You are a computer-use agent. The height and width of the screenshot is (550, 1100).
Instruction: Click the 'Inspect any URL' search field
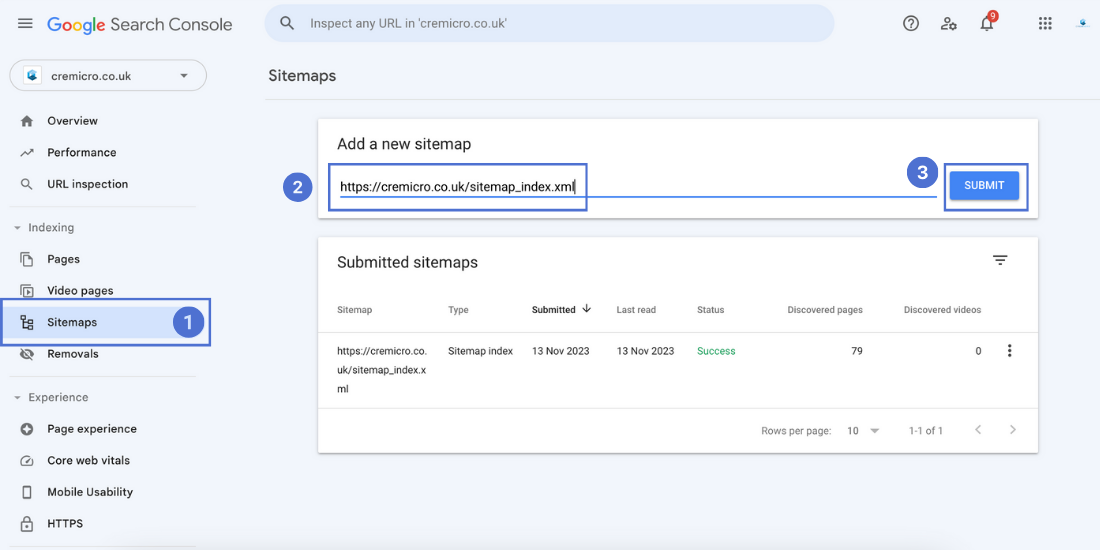pyautogui.click(x=549, y=23)
